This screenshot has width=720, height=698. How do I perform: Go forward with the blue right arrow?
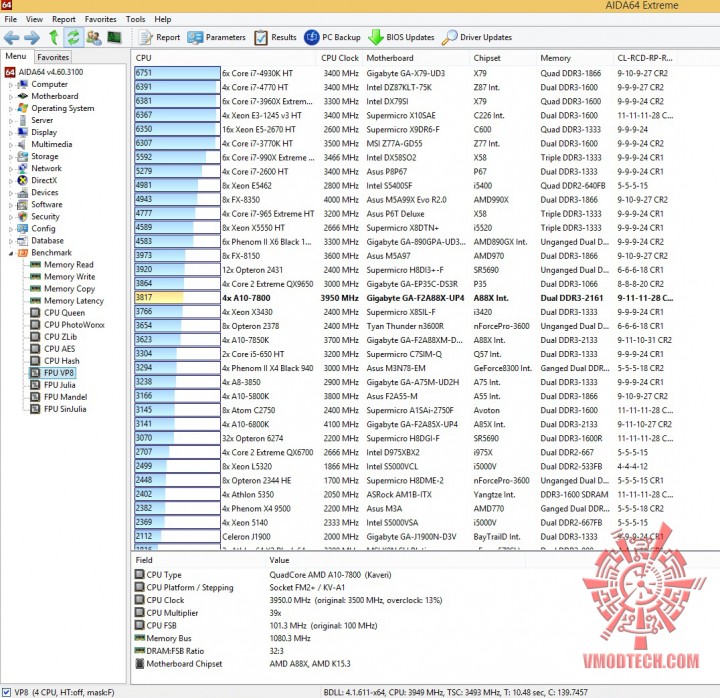(32, 38)
